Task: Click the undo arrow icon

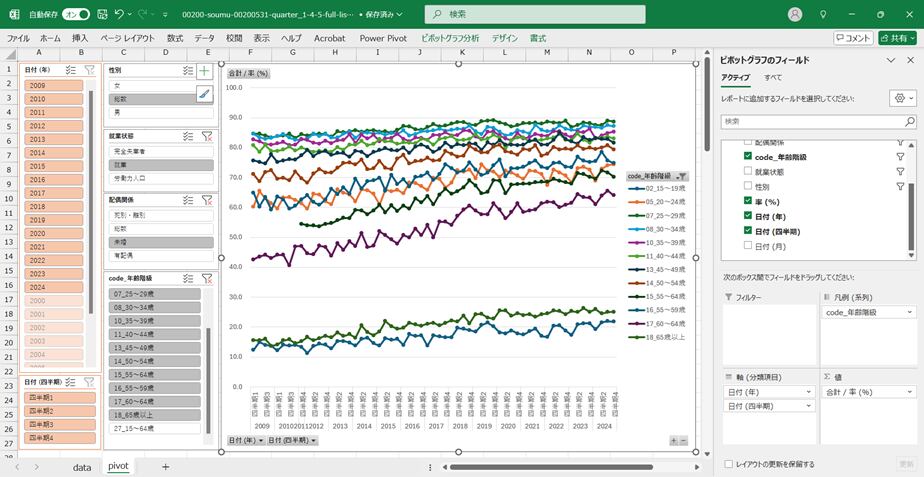Action: 119,14
